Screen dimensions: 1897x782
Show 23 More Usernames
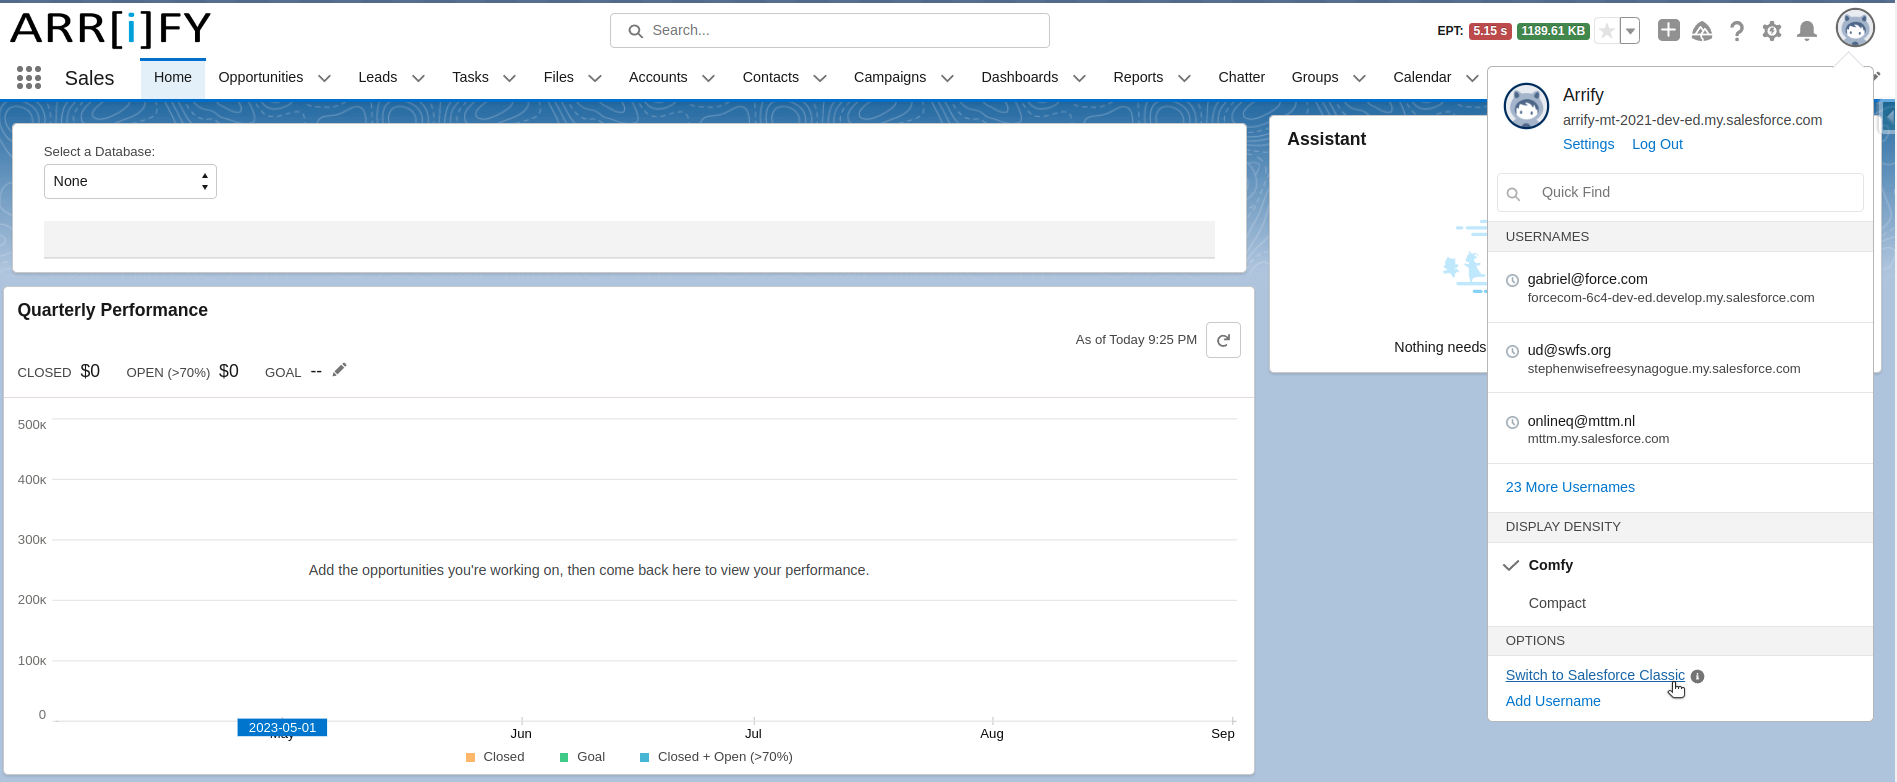coord(1570,487)
